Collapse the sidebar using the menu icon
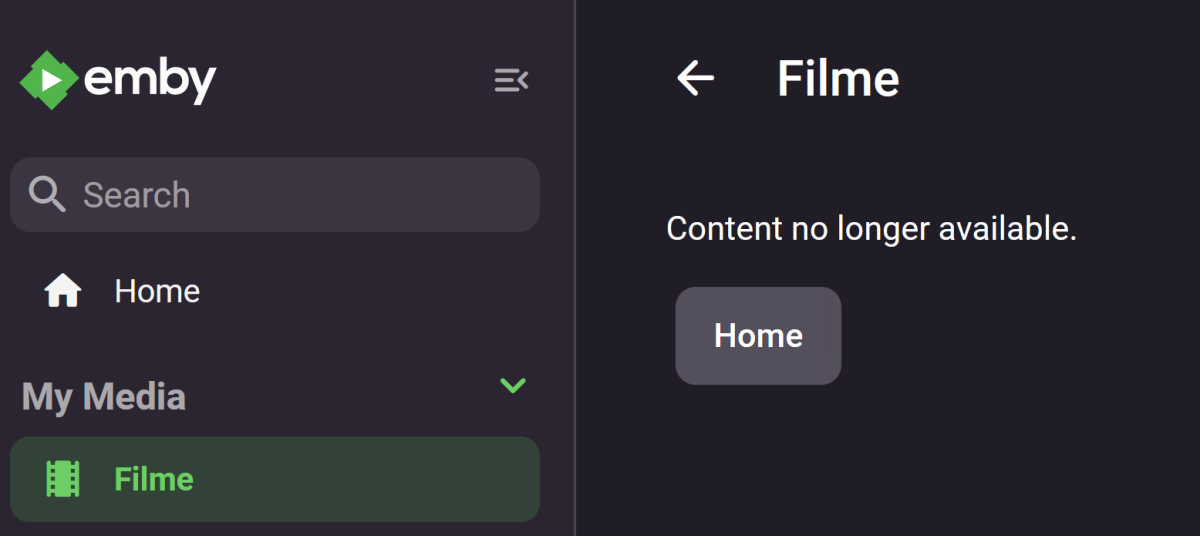 pos(511,80)
